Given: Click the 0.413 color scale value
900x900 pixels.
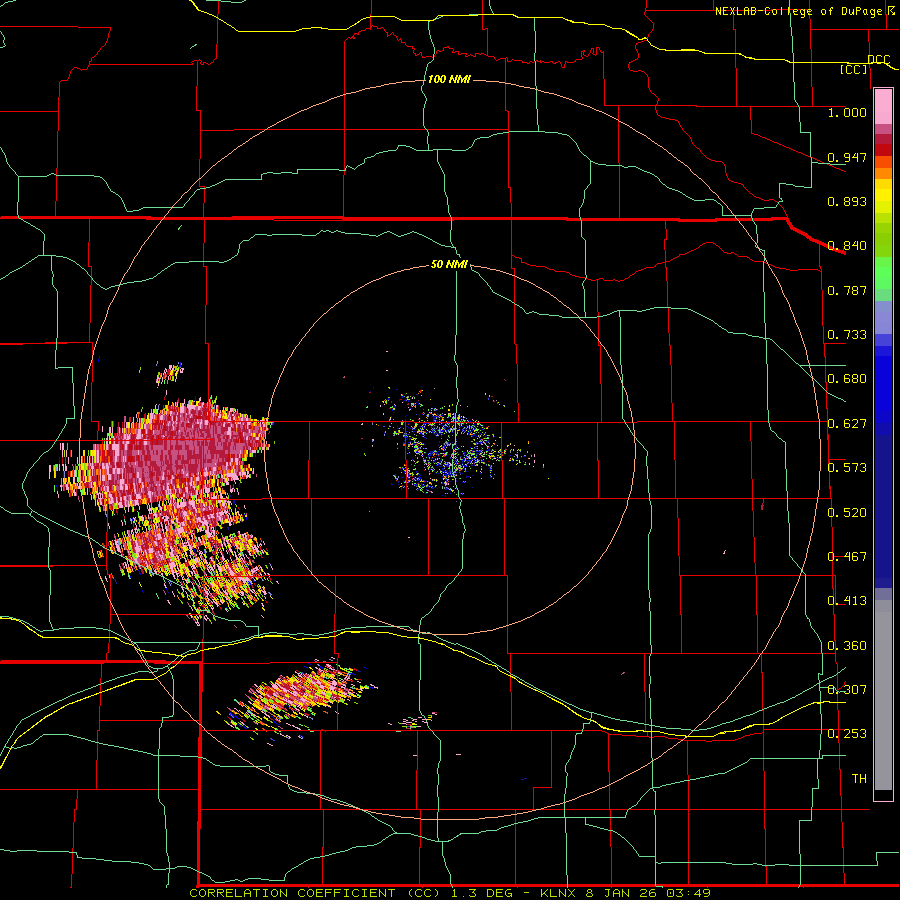Looking at the screenshot, I should tap(847, 601).
